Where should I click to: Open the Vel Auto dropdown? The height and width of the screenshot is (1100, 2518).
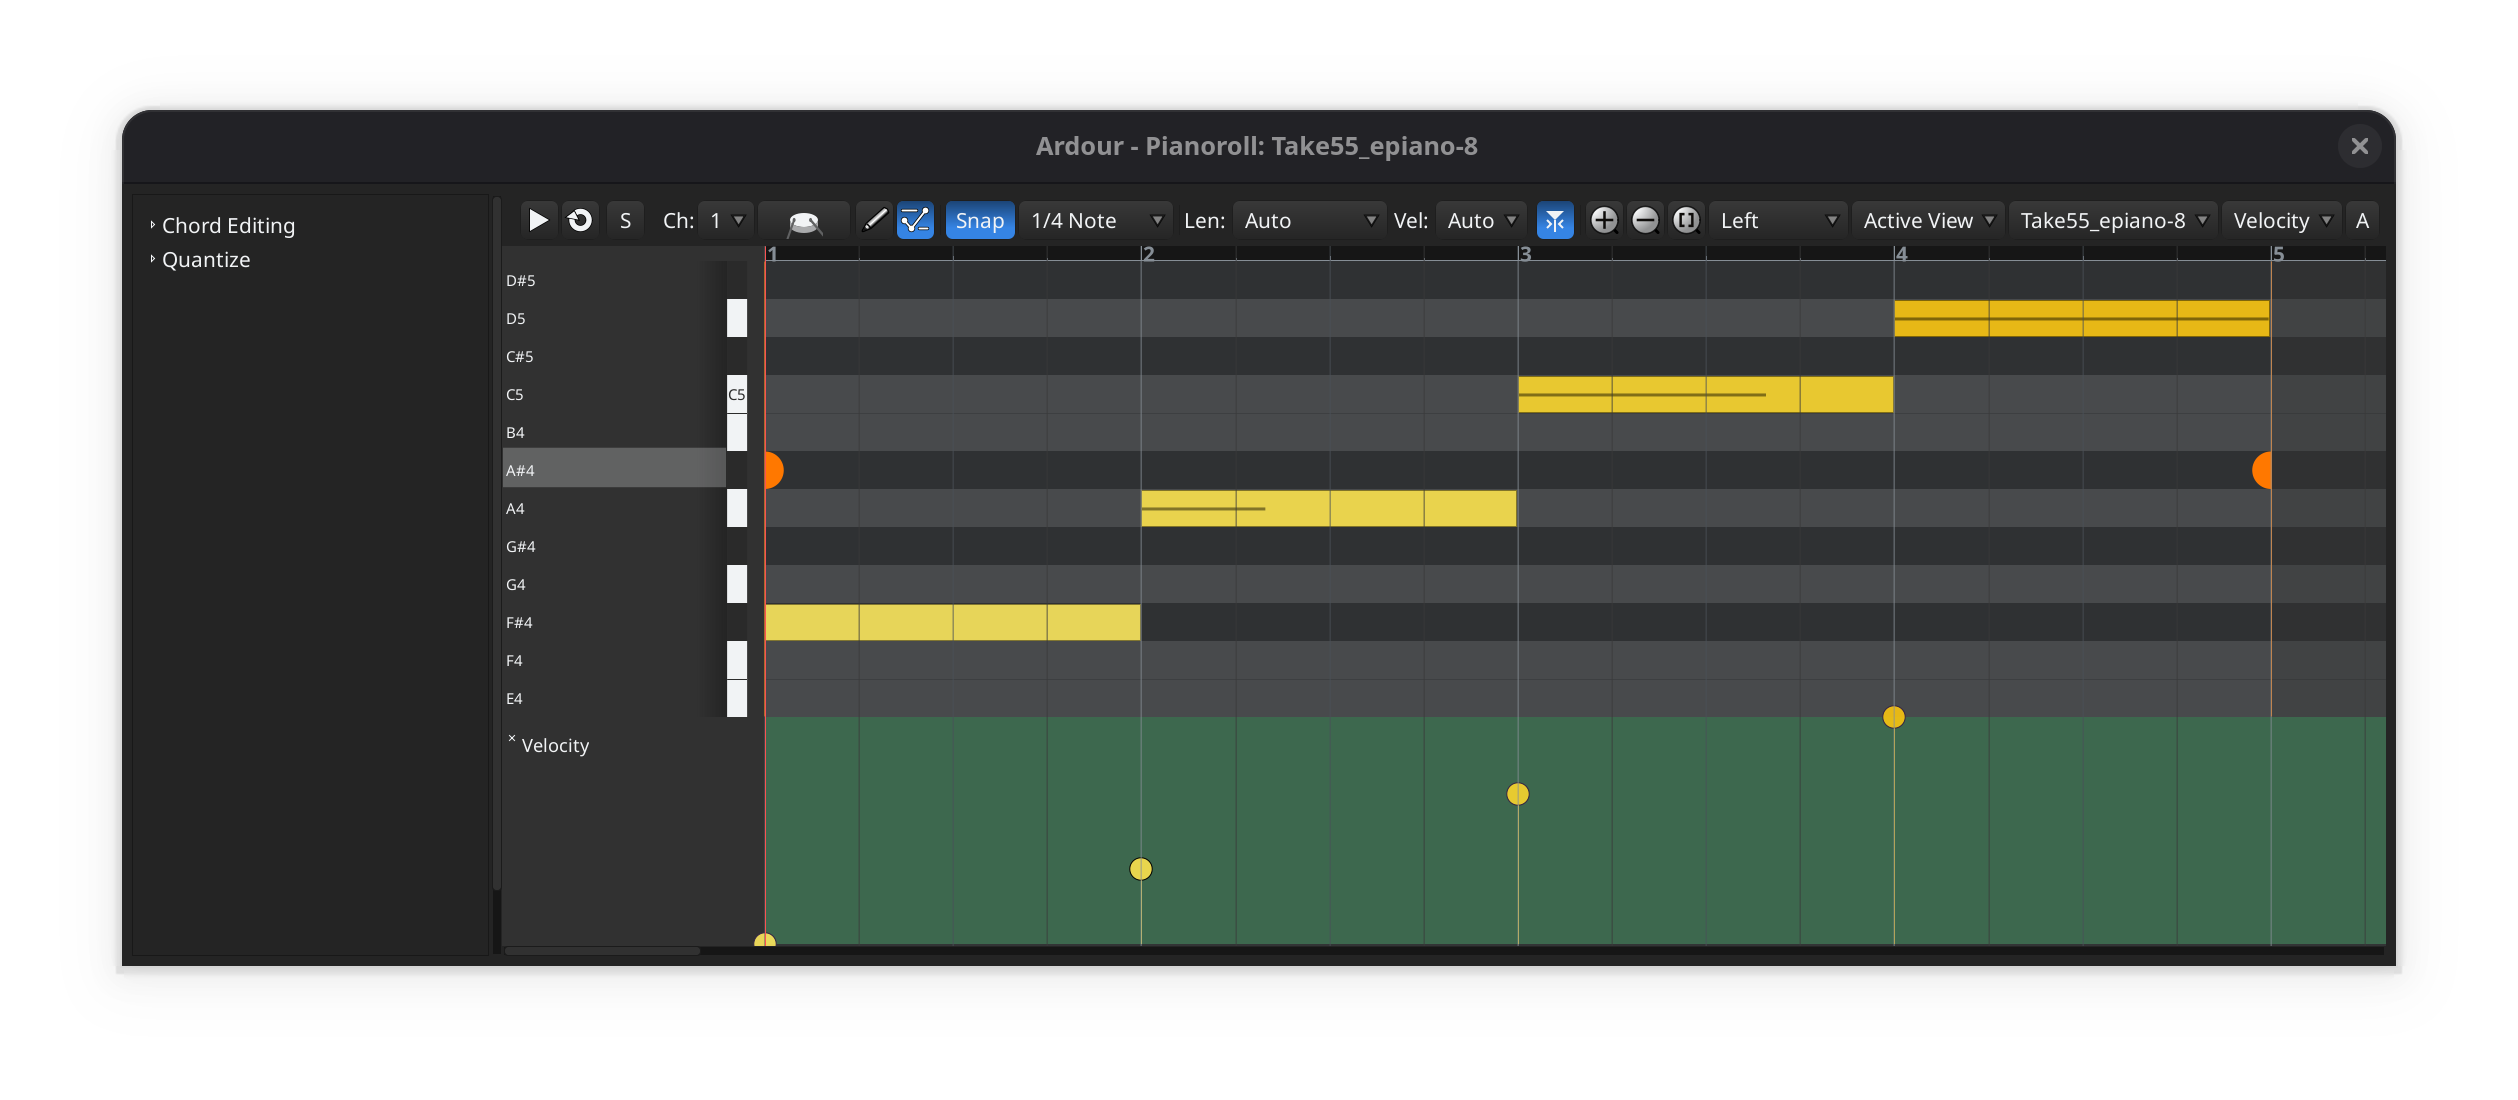point(1481,221)
